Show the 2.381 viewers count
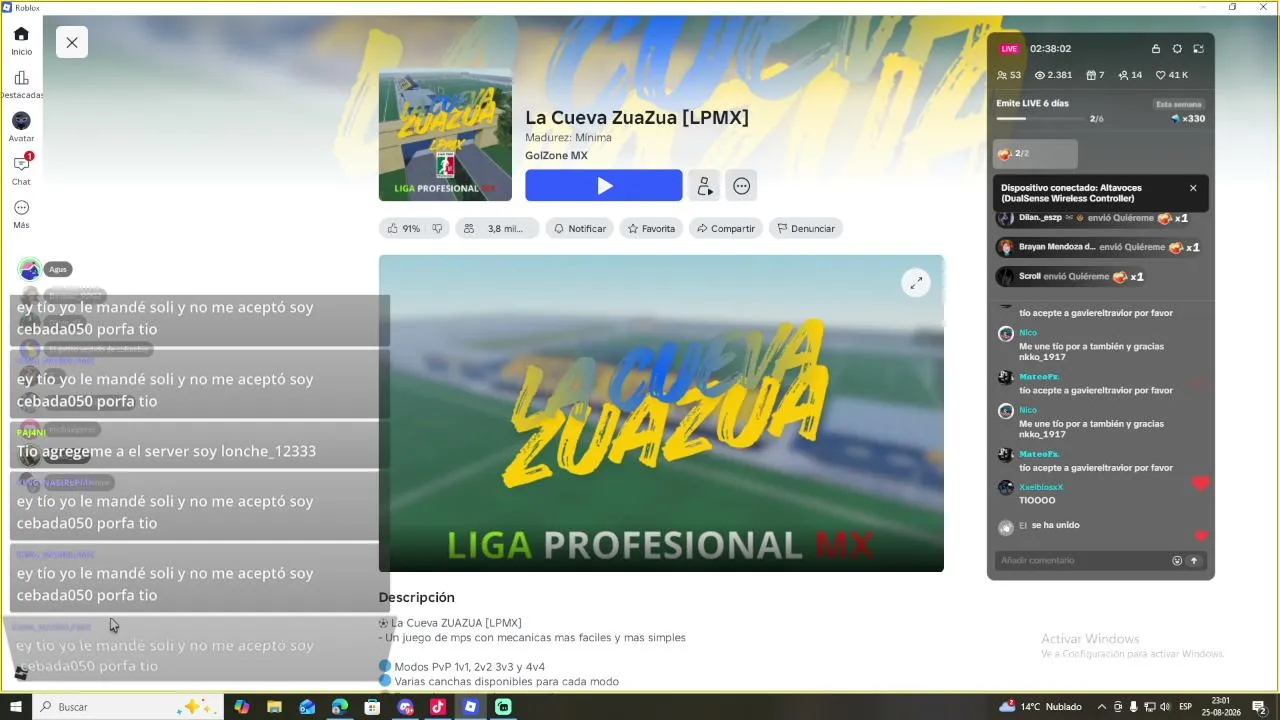 pos(1053,75)
